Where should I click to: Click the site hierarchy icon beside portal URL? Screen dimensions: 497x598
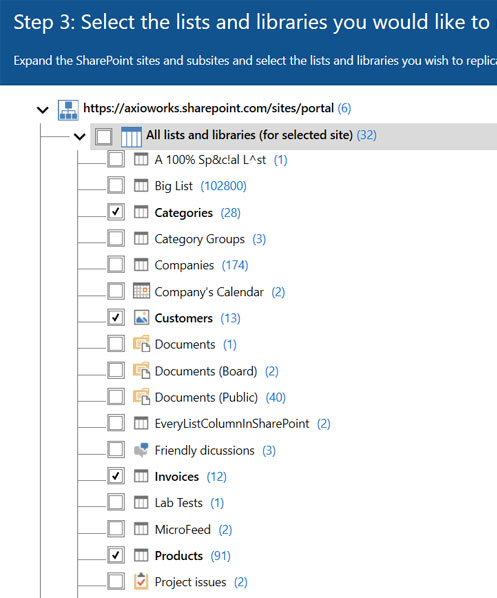pyautogui.click(x=68, y=110)
